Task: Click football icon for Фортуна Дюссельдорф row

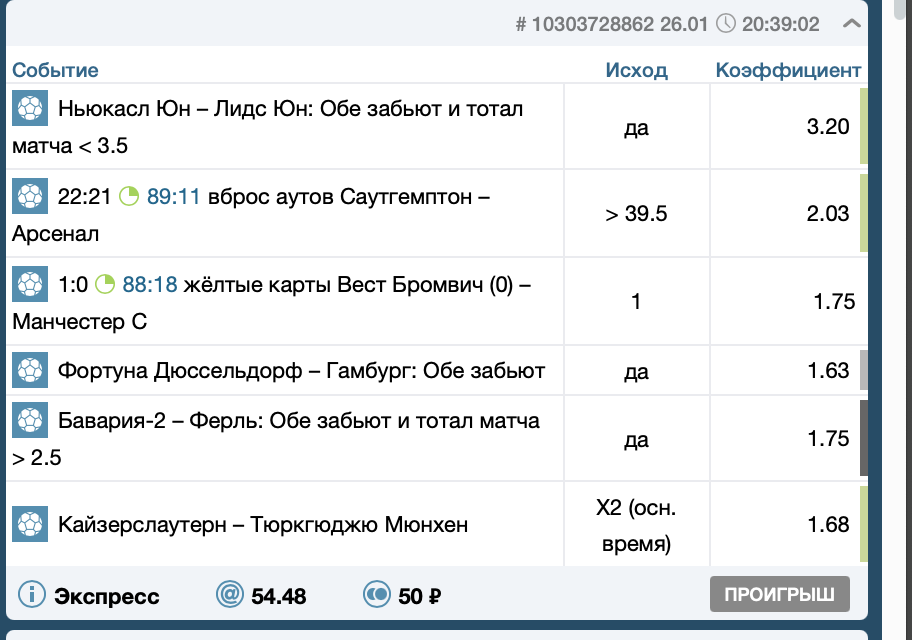Action: [x=30, y=370]
